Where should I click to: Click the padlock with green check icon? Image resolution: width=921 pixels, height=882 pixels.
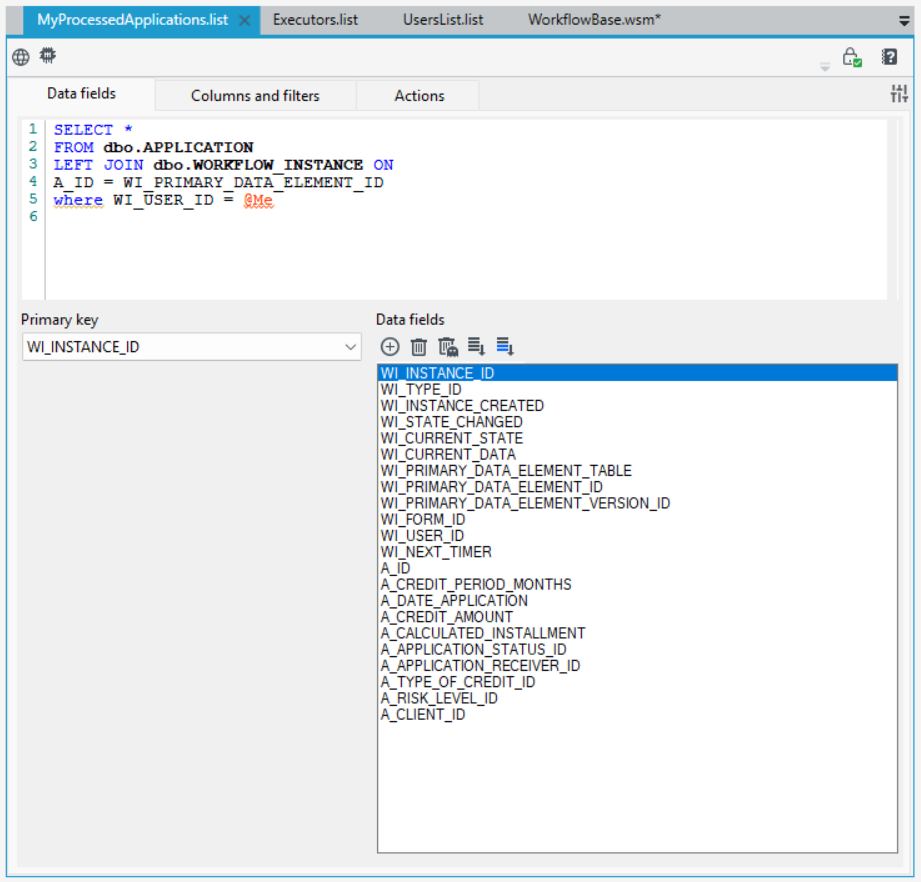pos(852,57)
